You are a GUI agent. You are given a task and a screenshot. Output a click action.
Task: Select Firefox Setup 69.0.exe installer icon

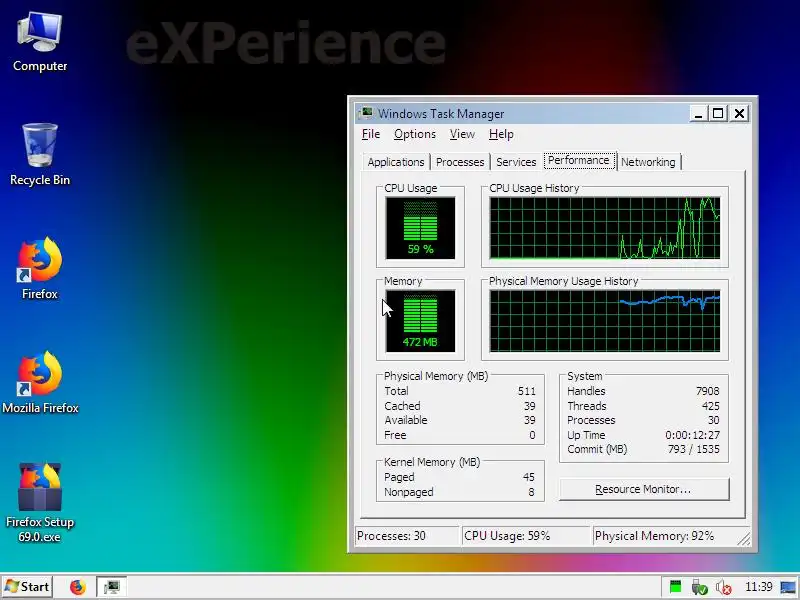tap(40, 503)
